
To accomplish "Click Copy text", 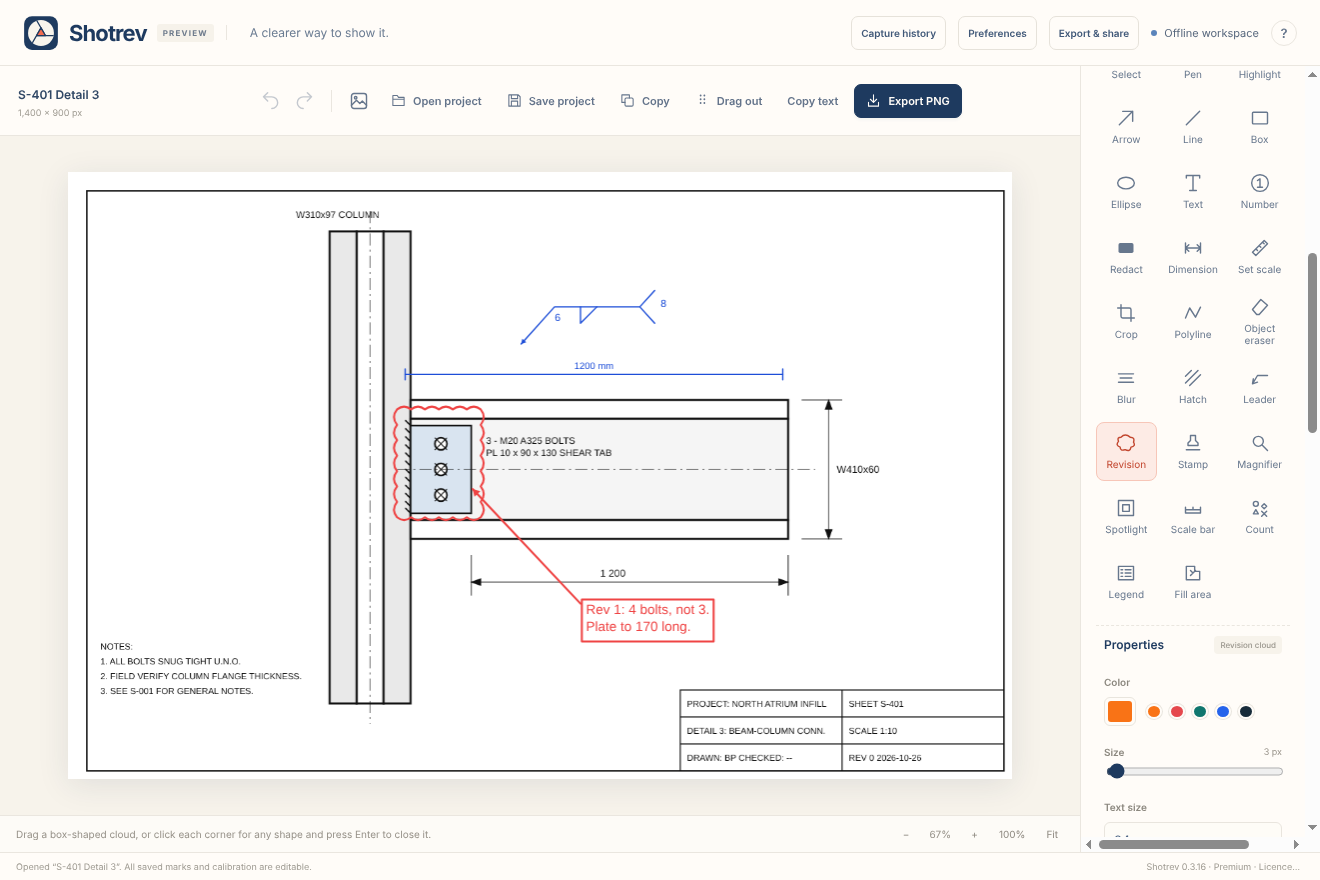I will (813, 101).
